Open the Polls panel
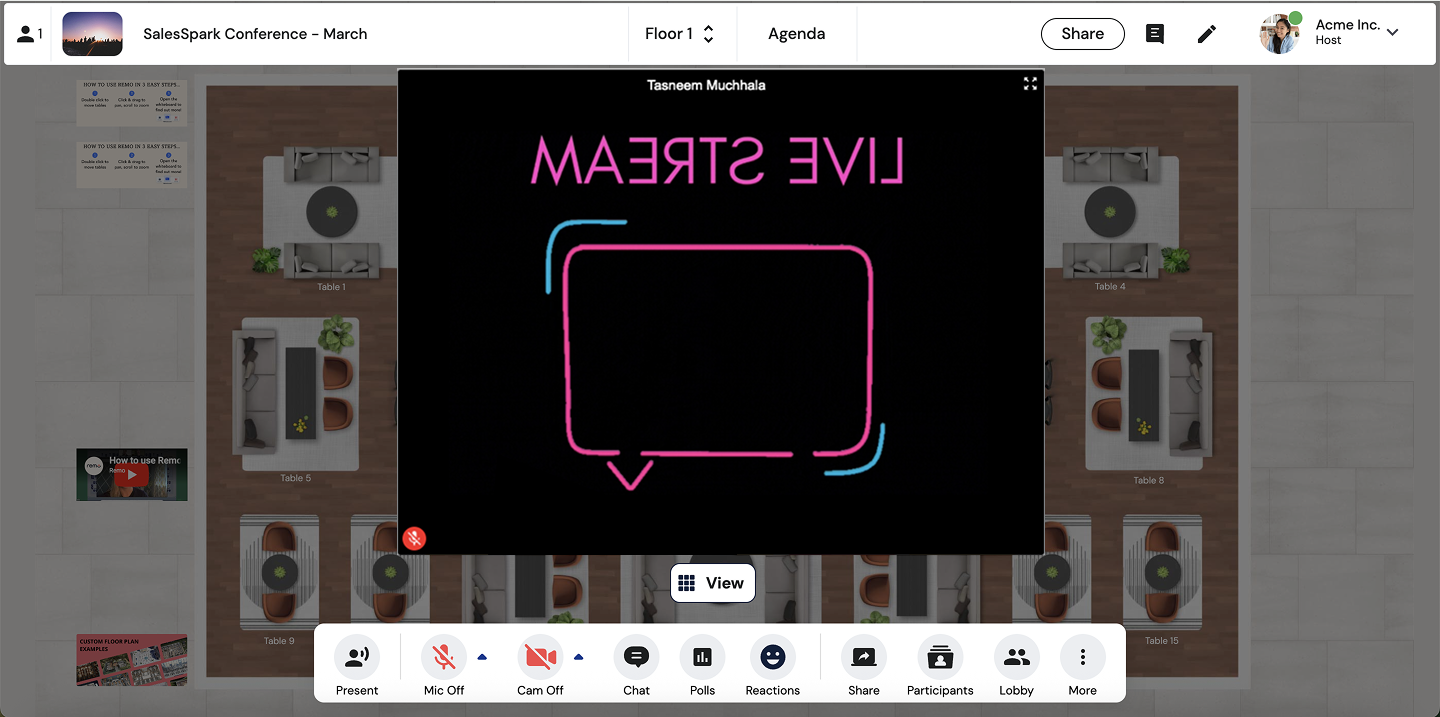This screenshot has width=1440, height=717. click(702, 658)
